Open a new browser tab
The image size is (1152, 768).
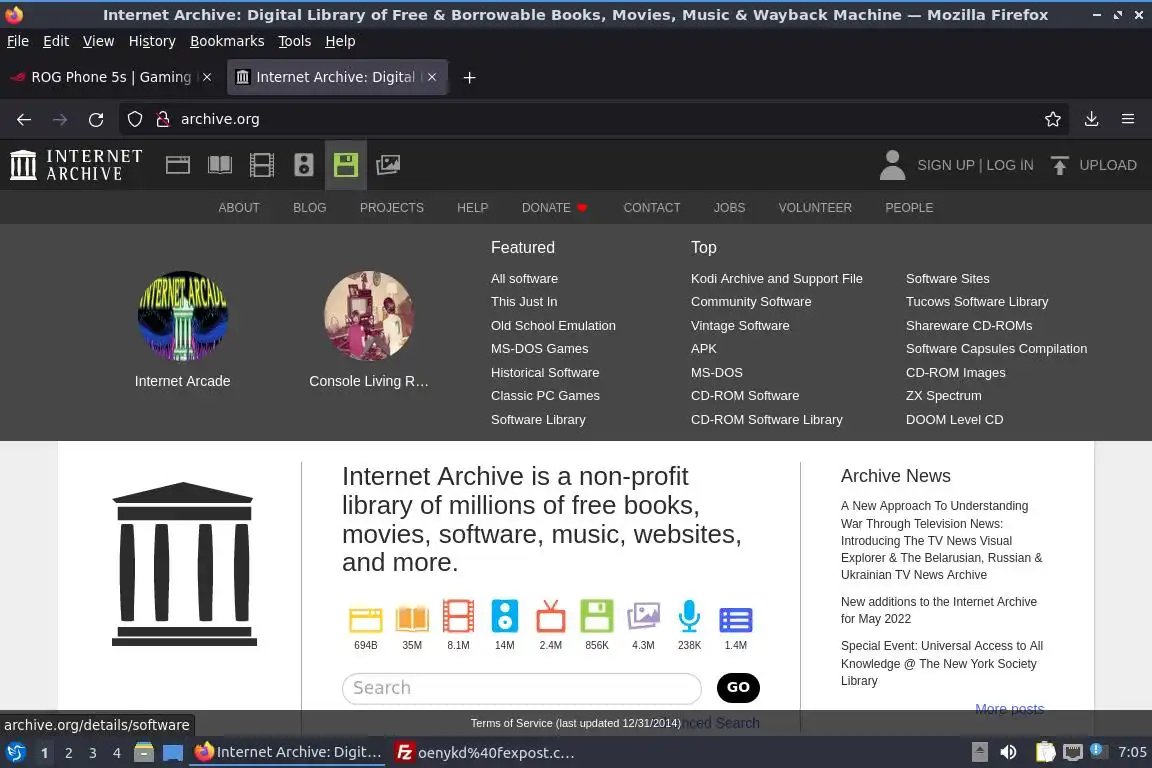pyautogui.click(x=469, y=77)
